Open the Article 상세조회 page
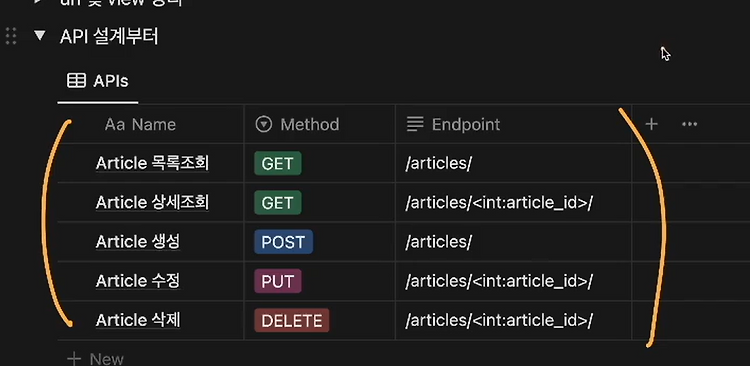Screen dimensions: 750x366 point(152,203)
